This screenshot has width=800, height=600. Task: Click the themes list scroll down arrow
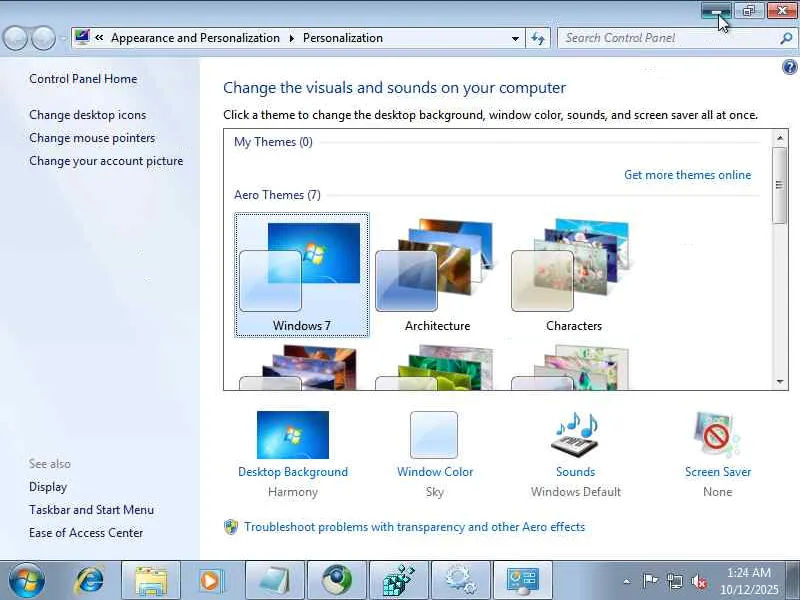point(780,382)
